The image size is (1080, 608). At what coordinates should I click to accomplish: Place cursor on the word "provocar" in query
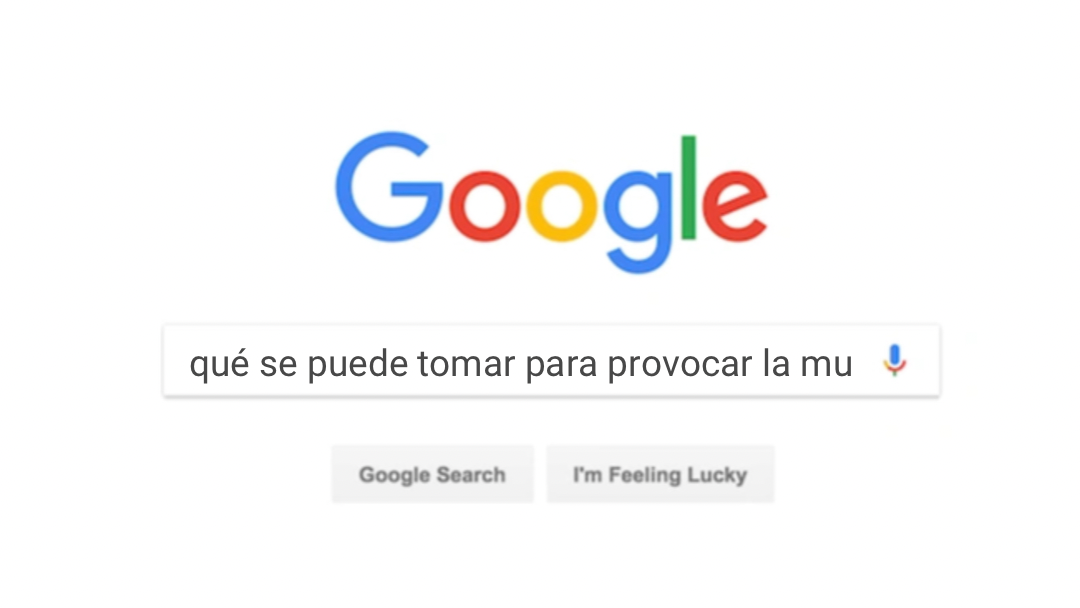pos(680,366)
